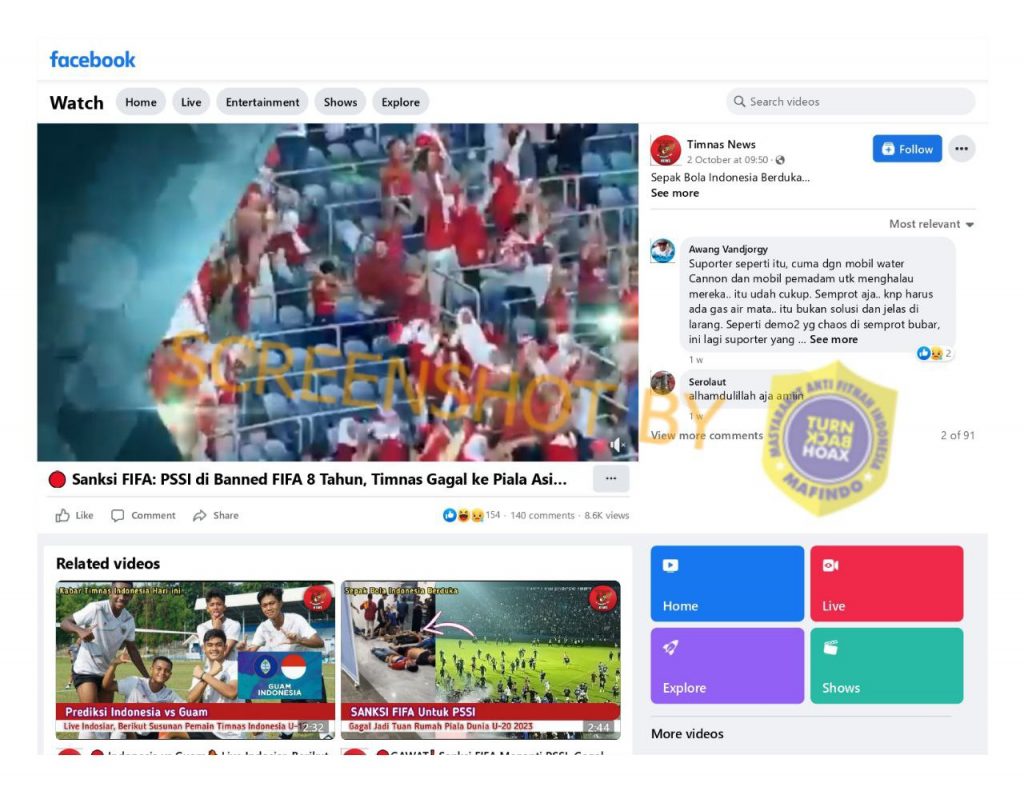Click the clapperboard icon on Shows tile
Image resolution: width=1024 pixels, height=791 pixels.
click(x=831, y=647)
